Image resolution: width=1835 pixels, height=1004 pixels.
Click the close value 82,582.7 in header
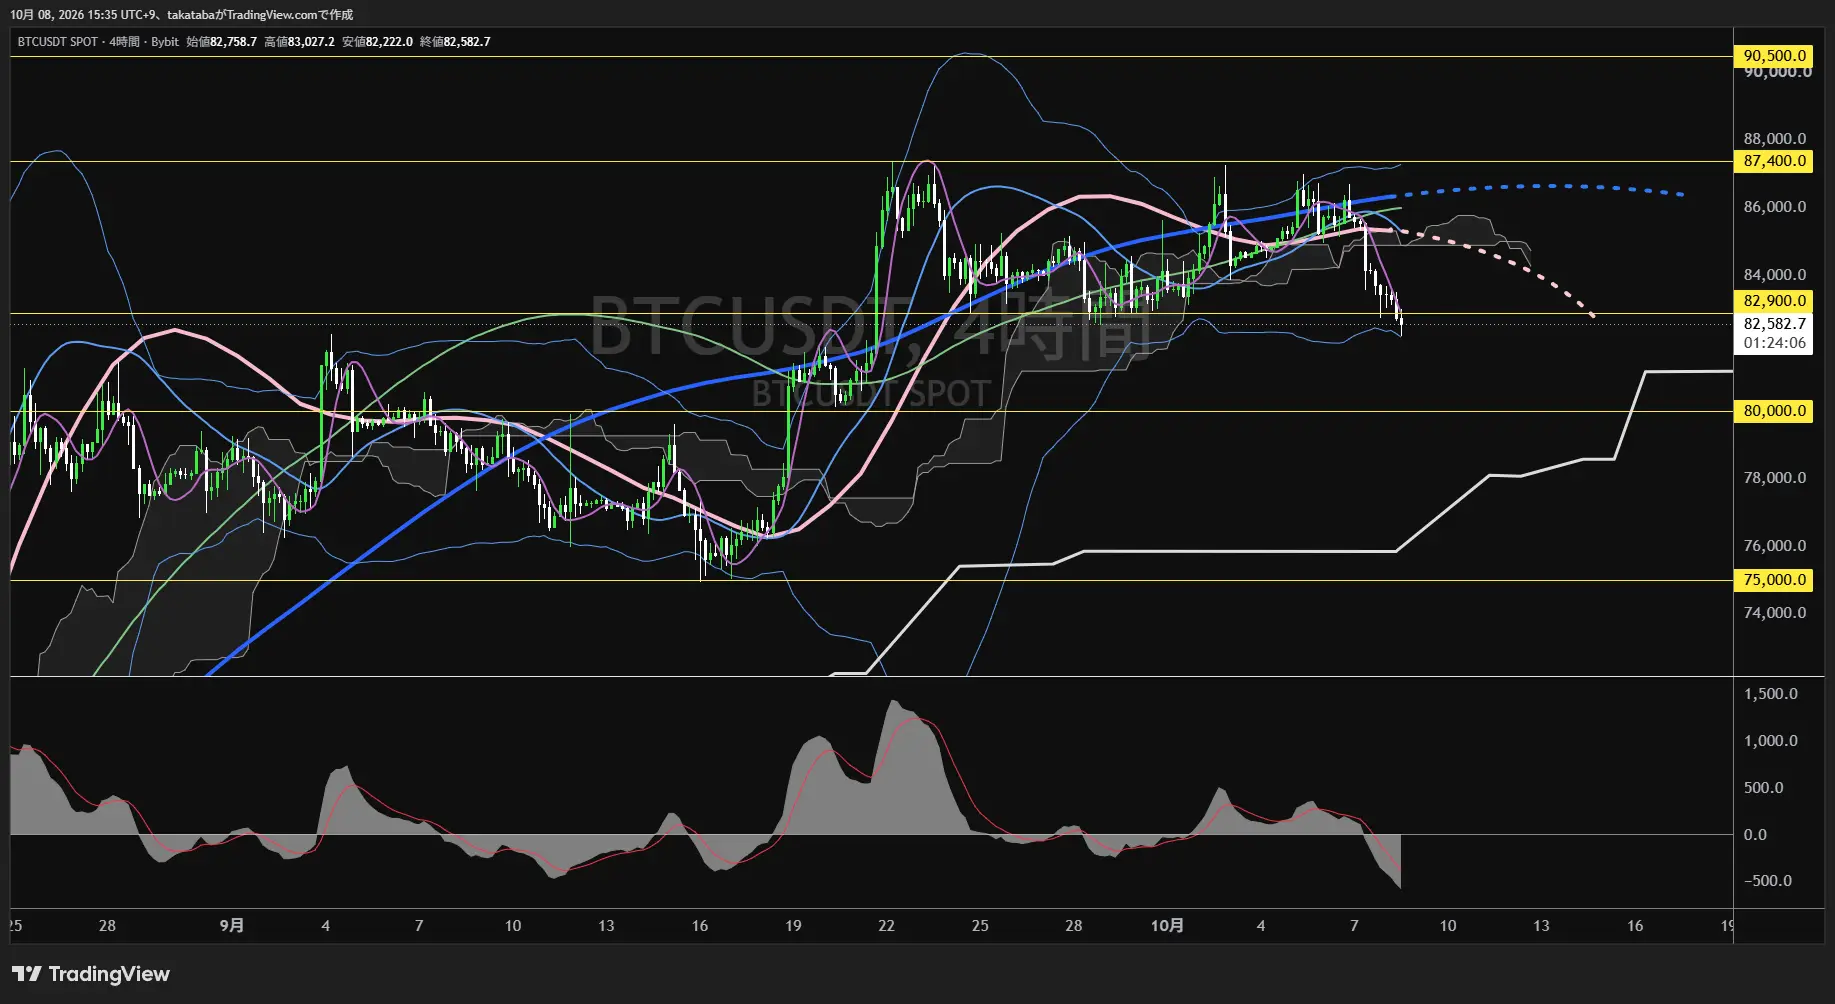tap(467, 42)
